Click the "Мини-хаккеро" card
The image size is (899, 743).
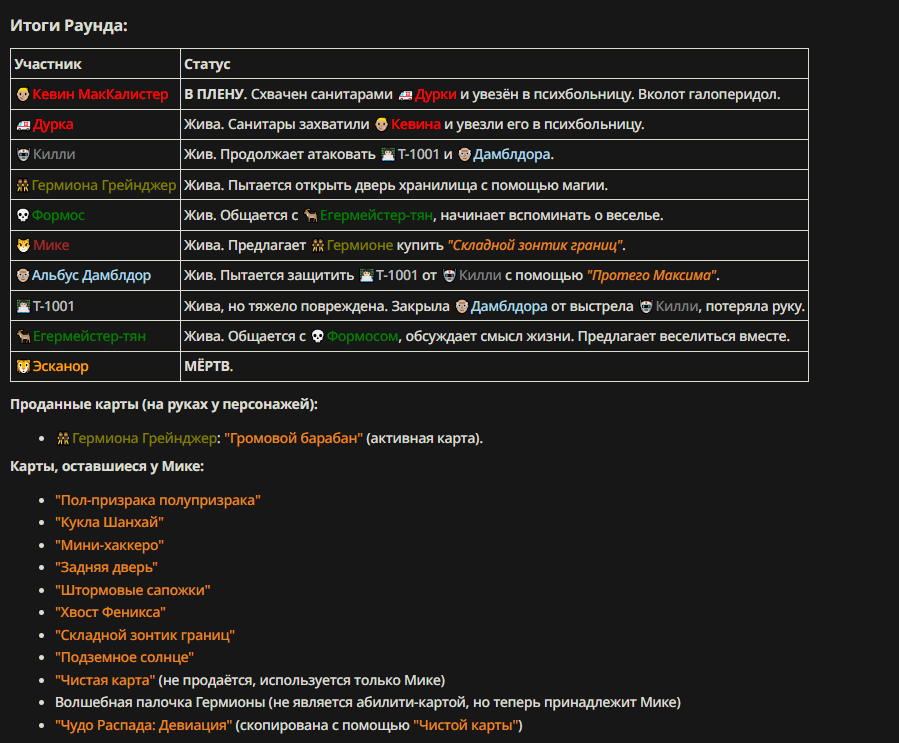[x=110, y=545]
